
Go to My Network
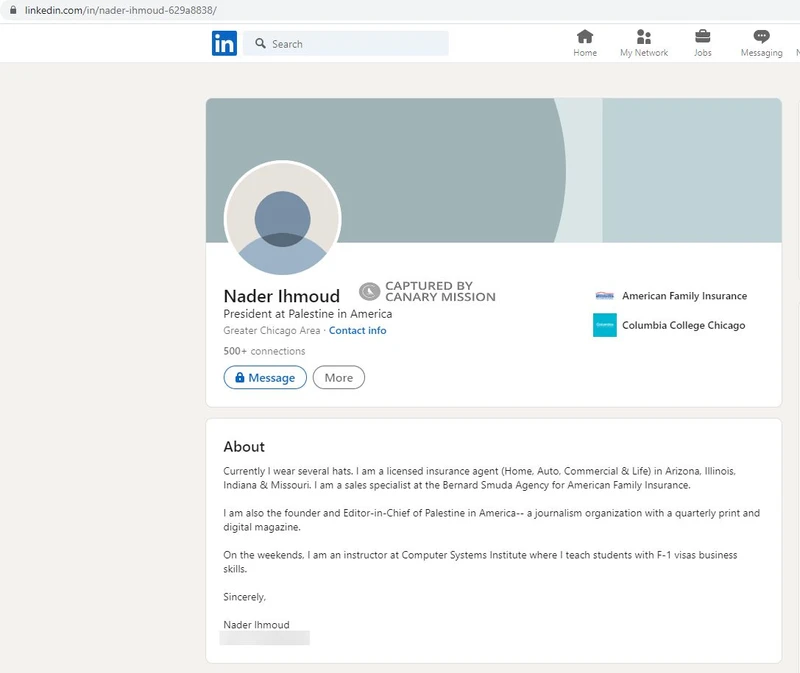tap(644, 43)
